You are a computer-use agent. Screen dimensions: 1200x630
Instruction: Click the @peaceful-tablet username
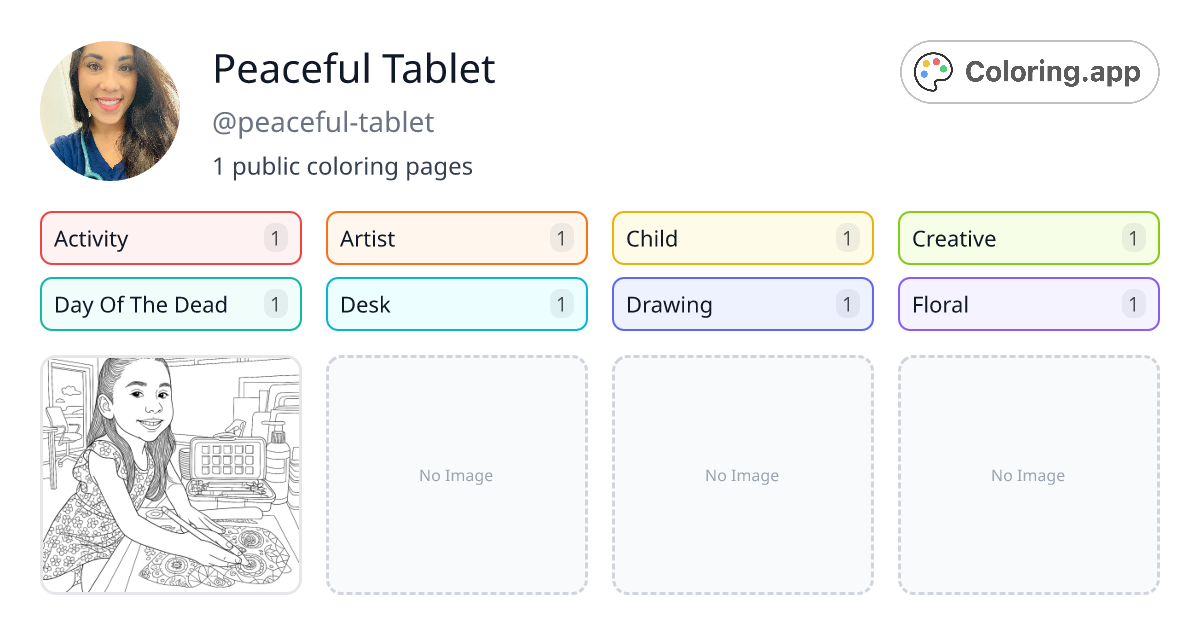(323, 122)
